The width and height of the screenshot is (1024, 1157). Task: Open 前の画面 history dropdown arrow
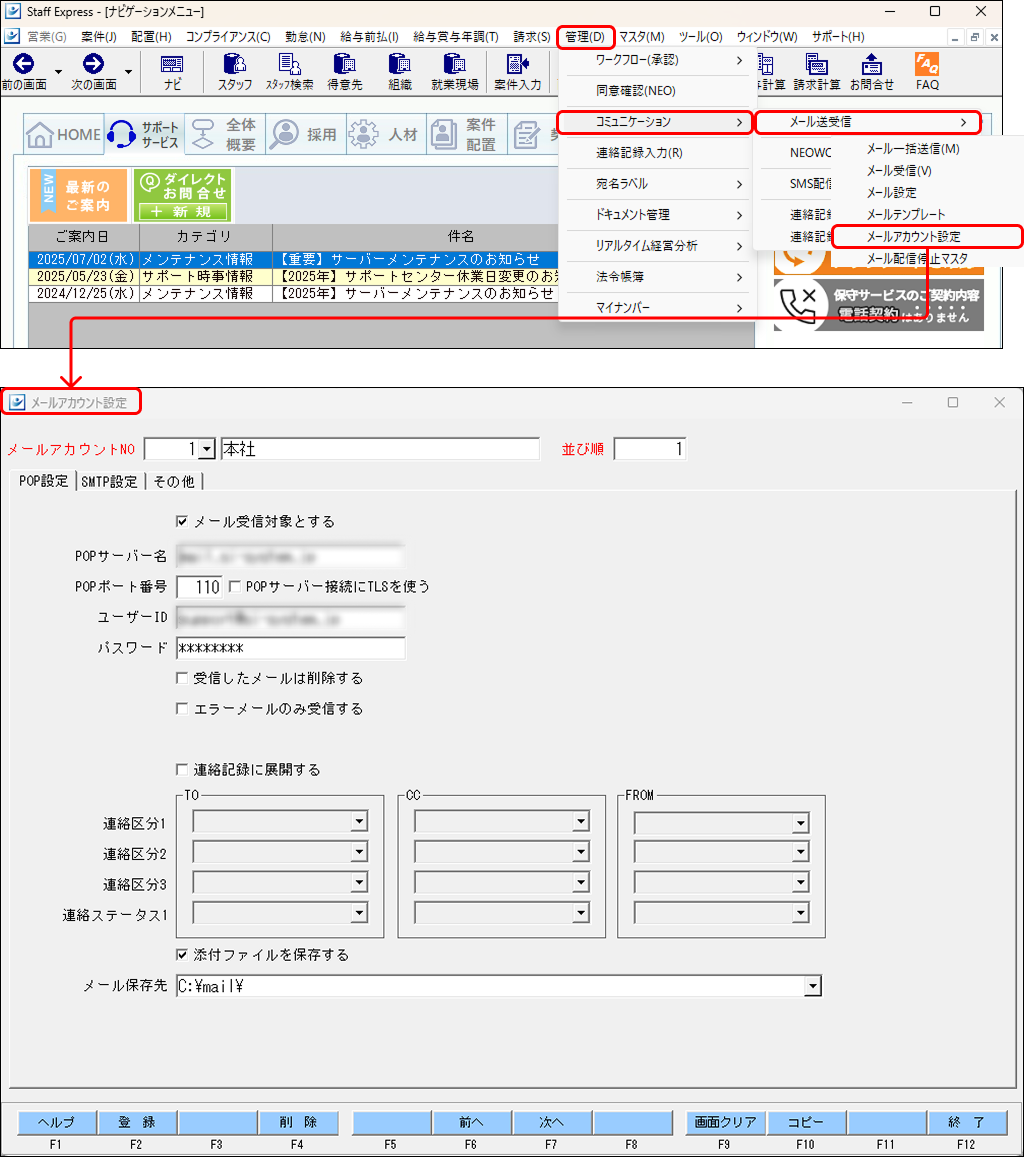click(58, 72)
